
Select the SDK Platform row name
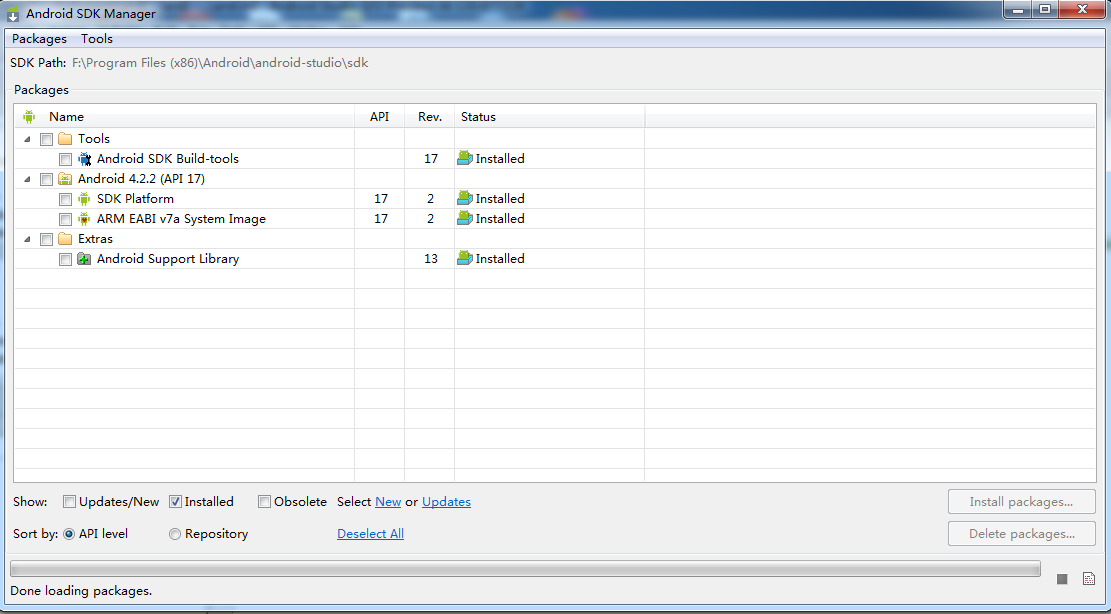[135, 199]
